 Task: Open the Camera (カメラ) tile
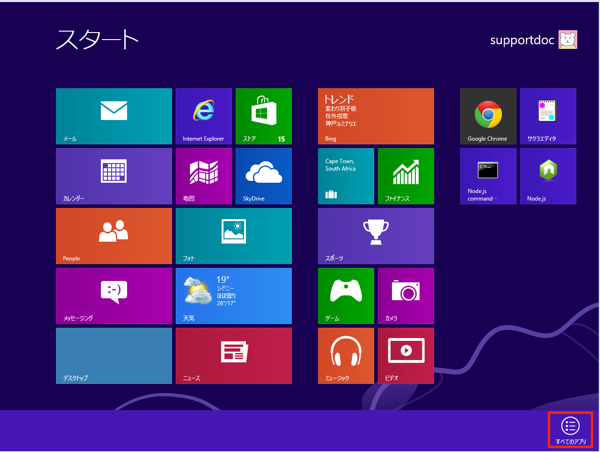click(406, 296)
